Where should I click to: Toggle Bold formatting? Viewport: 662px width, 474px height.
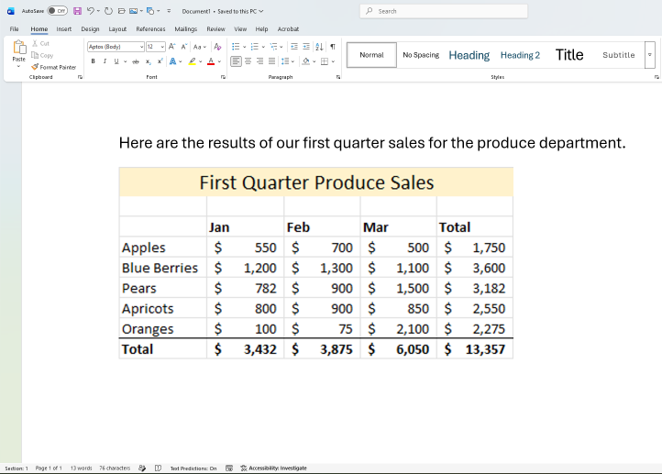93,62
